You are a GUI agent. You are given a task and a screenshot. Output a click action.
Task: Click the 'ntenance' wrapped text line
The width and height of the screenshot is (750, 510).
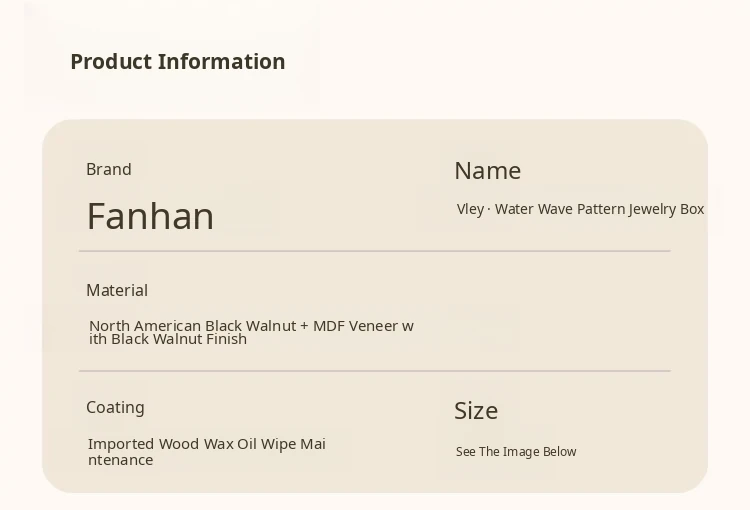(120, 460)
